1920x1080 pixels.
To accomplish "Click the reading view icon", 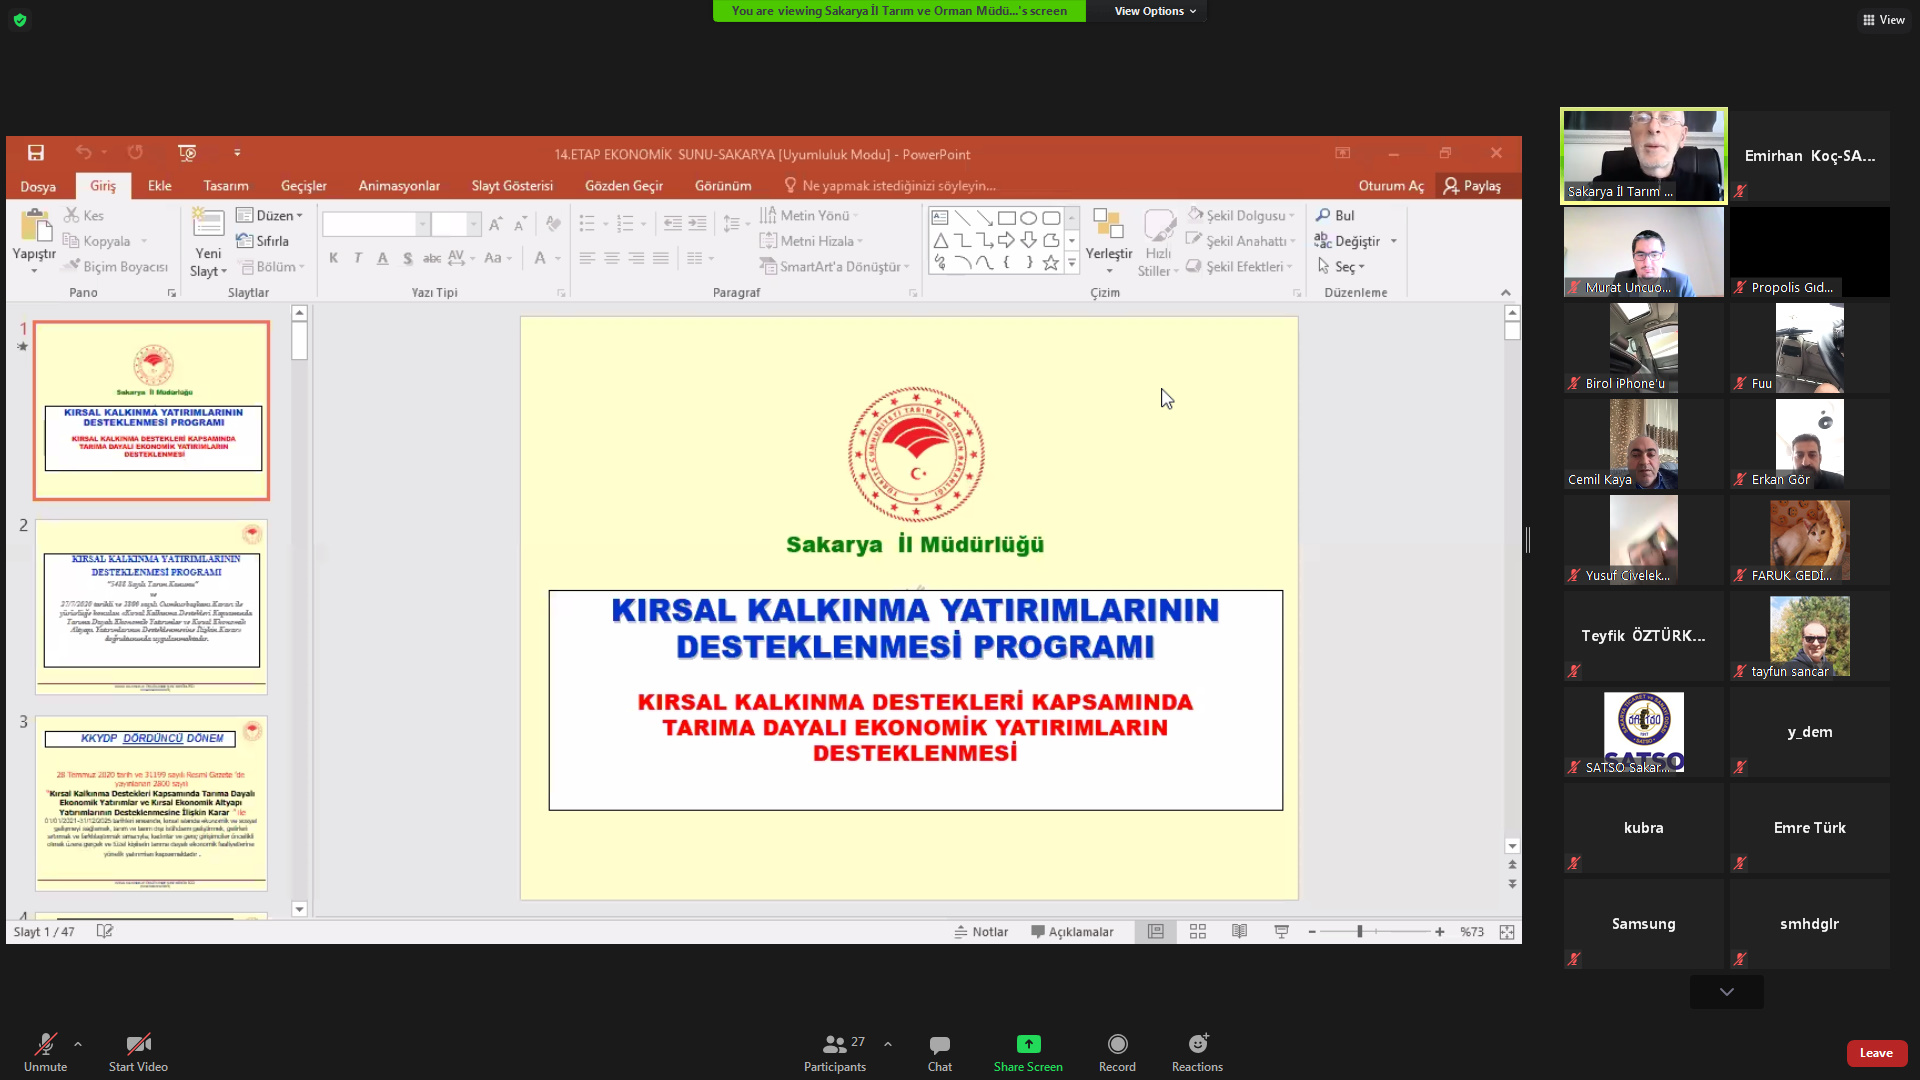I will tap(1239, 931).
